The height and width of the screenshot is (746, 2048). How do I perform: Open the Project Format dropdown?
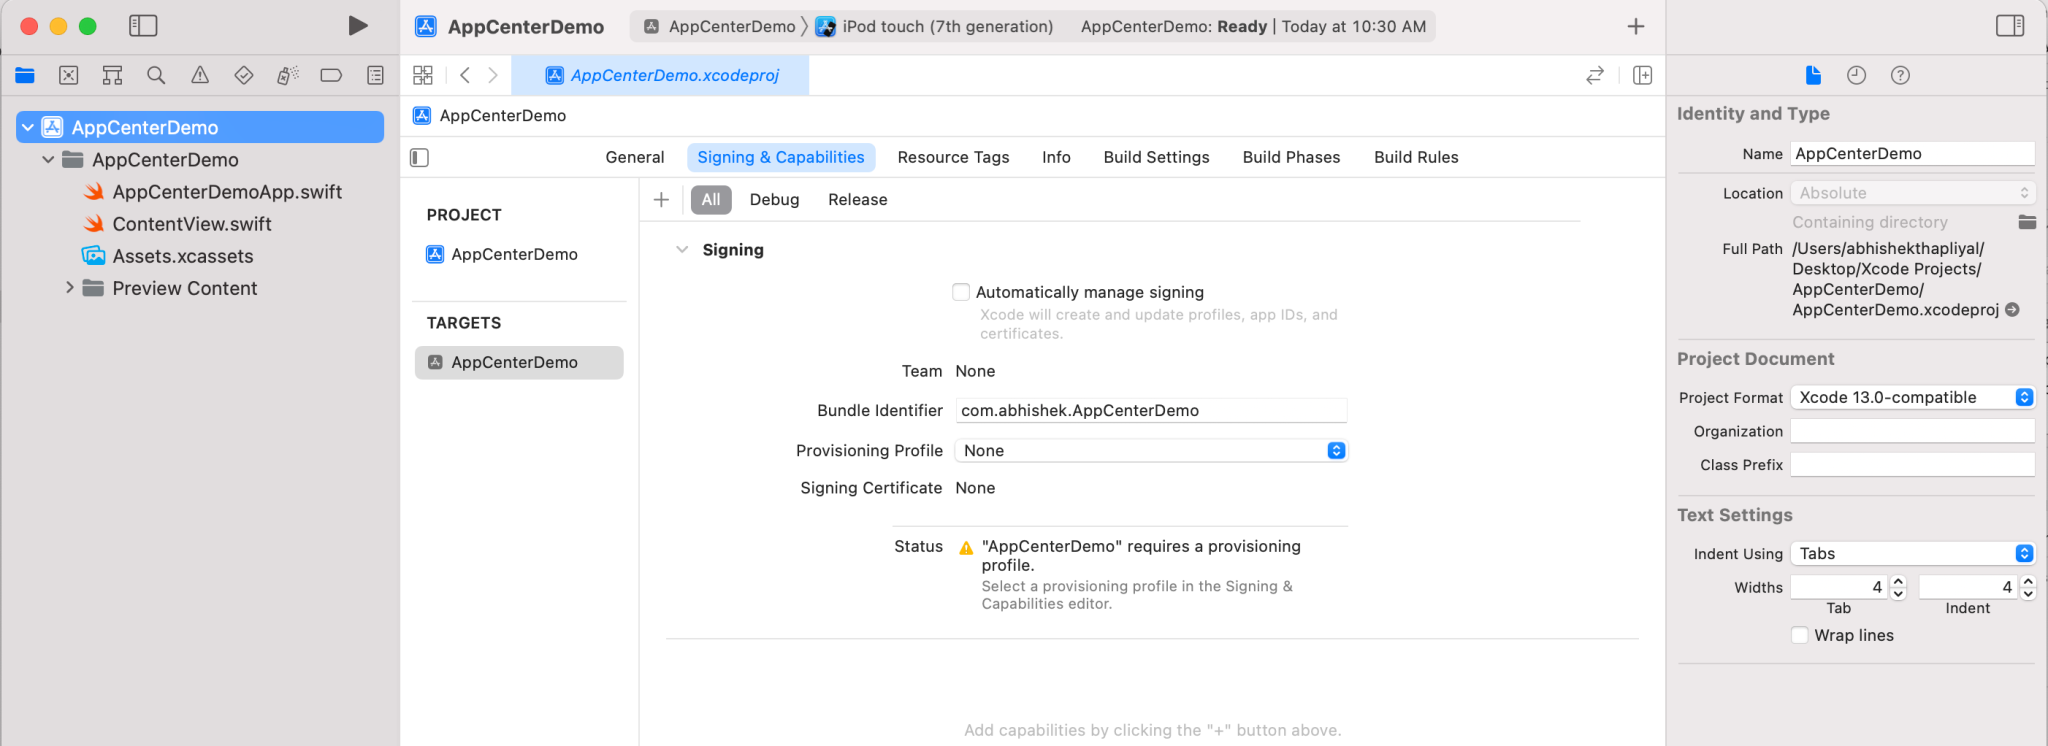(1912, 397)
